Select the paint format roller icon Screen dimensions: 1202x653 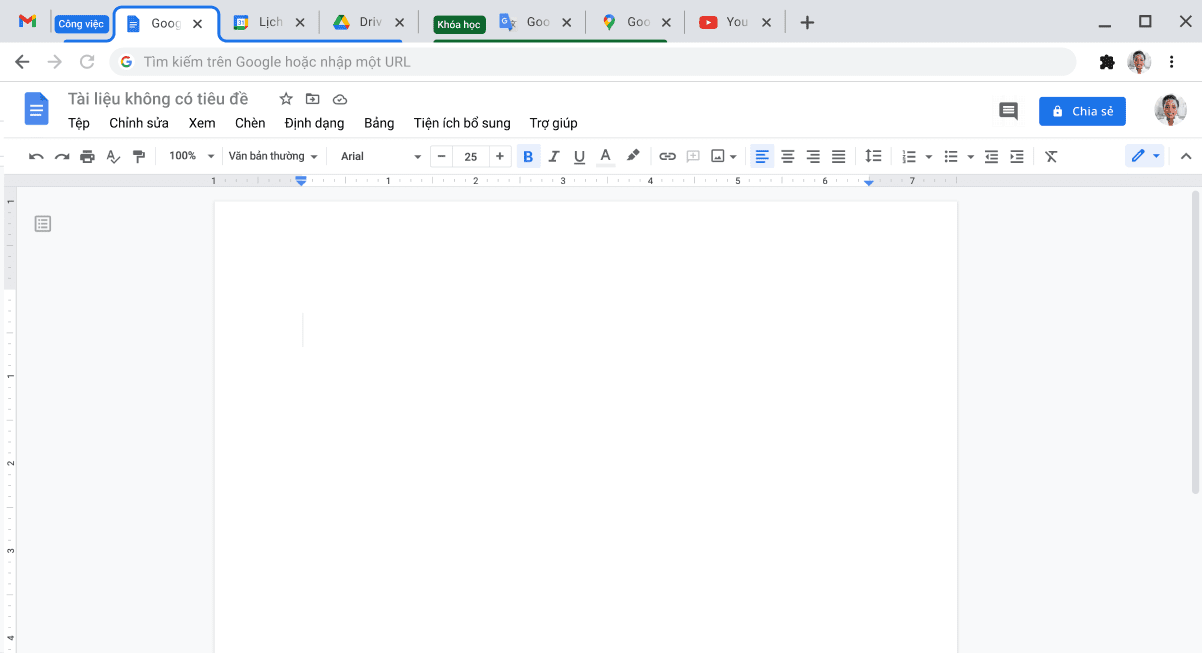pyautogui.click(x=139, y=156)
